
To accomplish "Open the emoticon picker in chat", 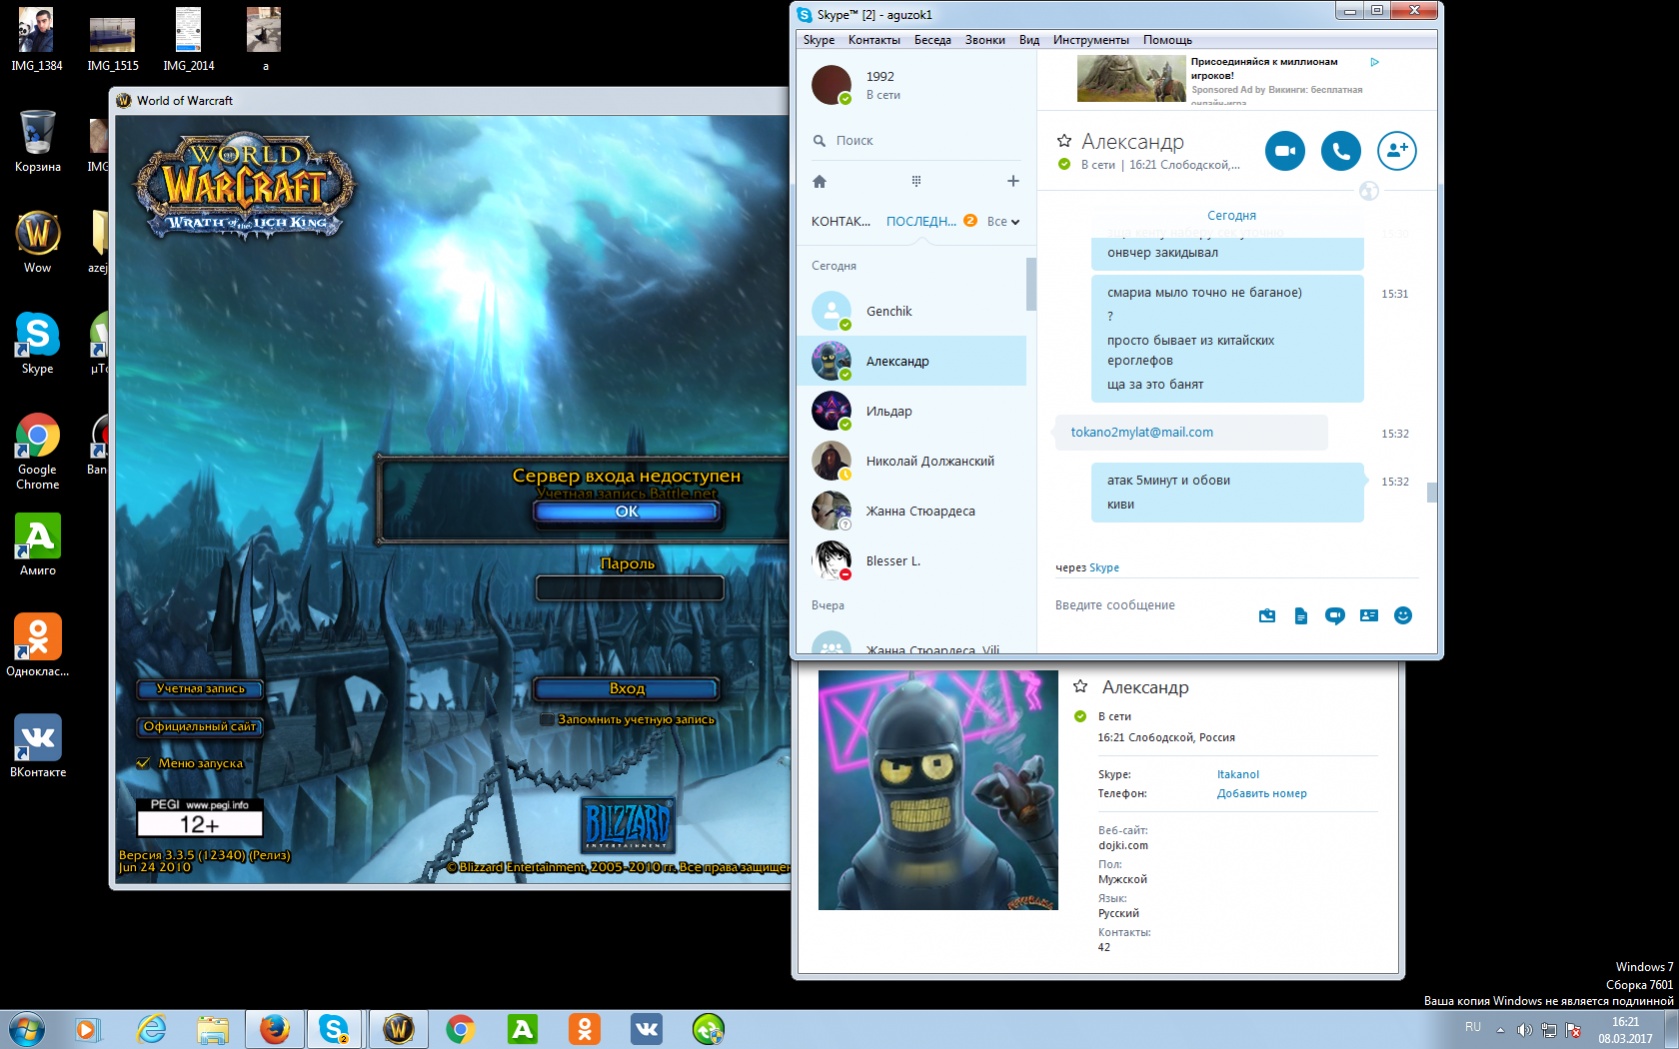I will coord(1402,615).
